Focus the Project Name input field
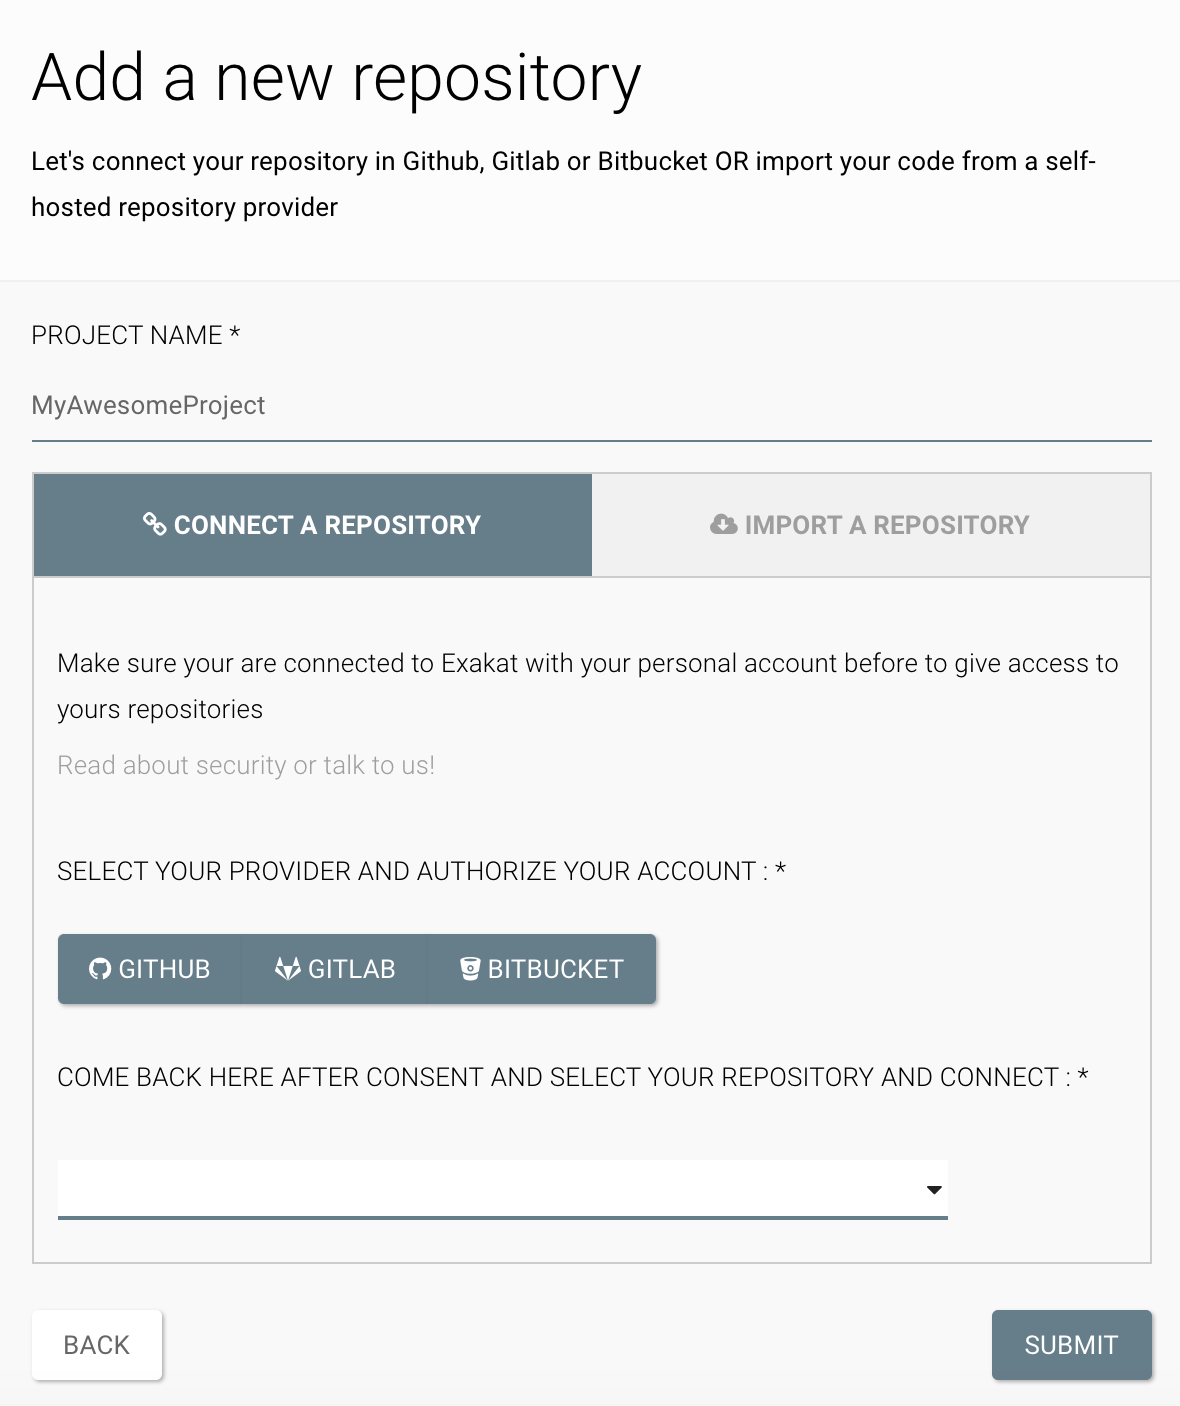The width and height of the screenshot is (1180, 1406). (591, 405)
